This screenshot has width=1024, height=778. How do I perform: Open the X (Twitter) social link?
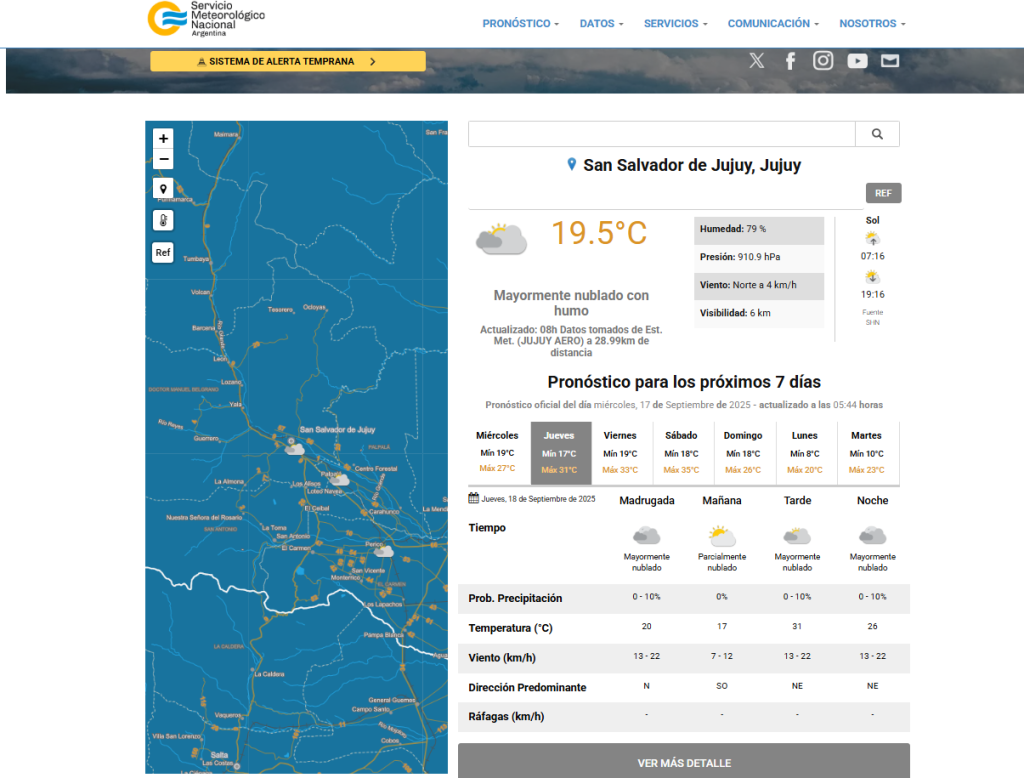pos(757,61)
